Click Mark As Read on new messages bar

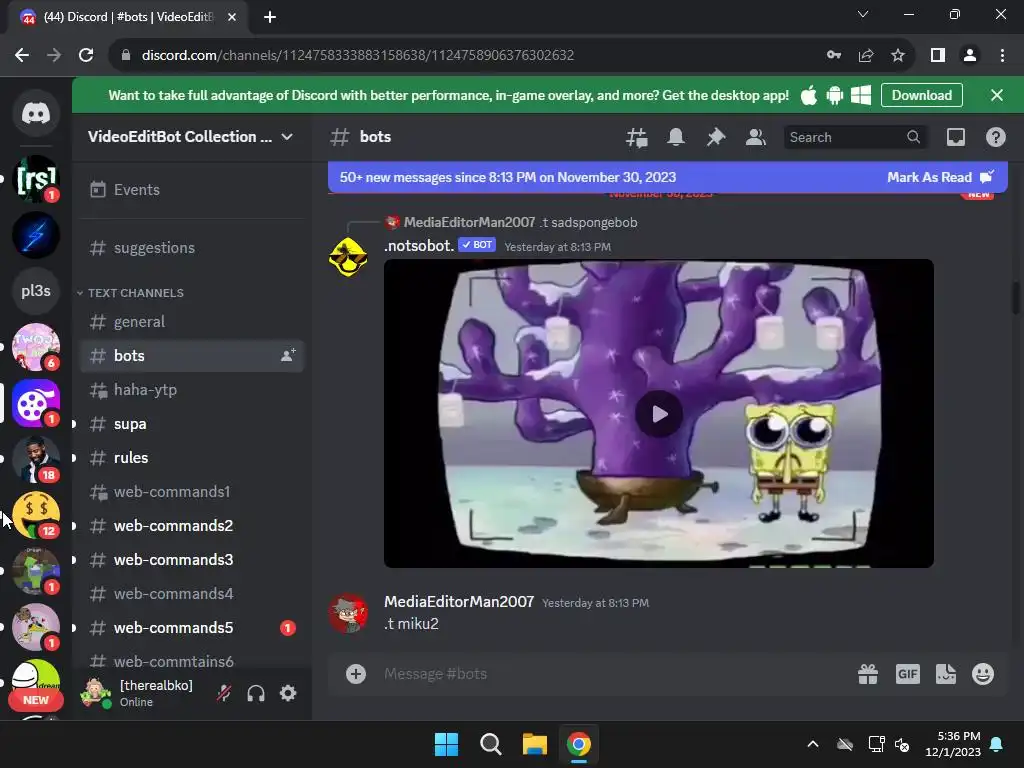940,177
